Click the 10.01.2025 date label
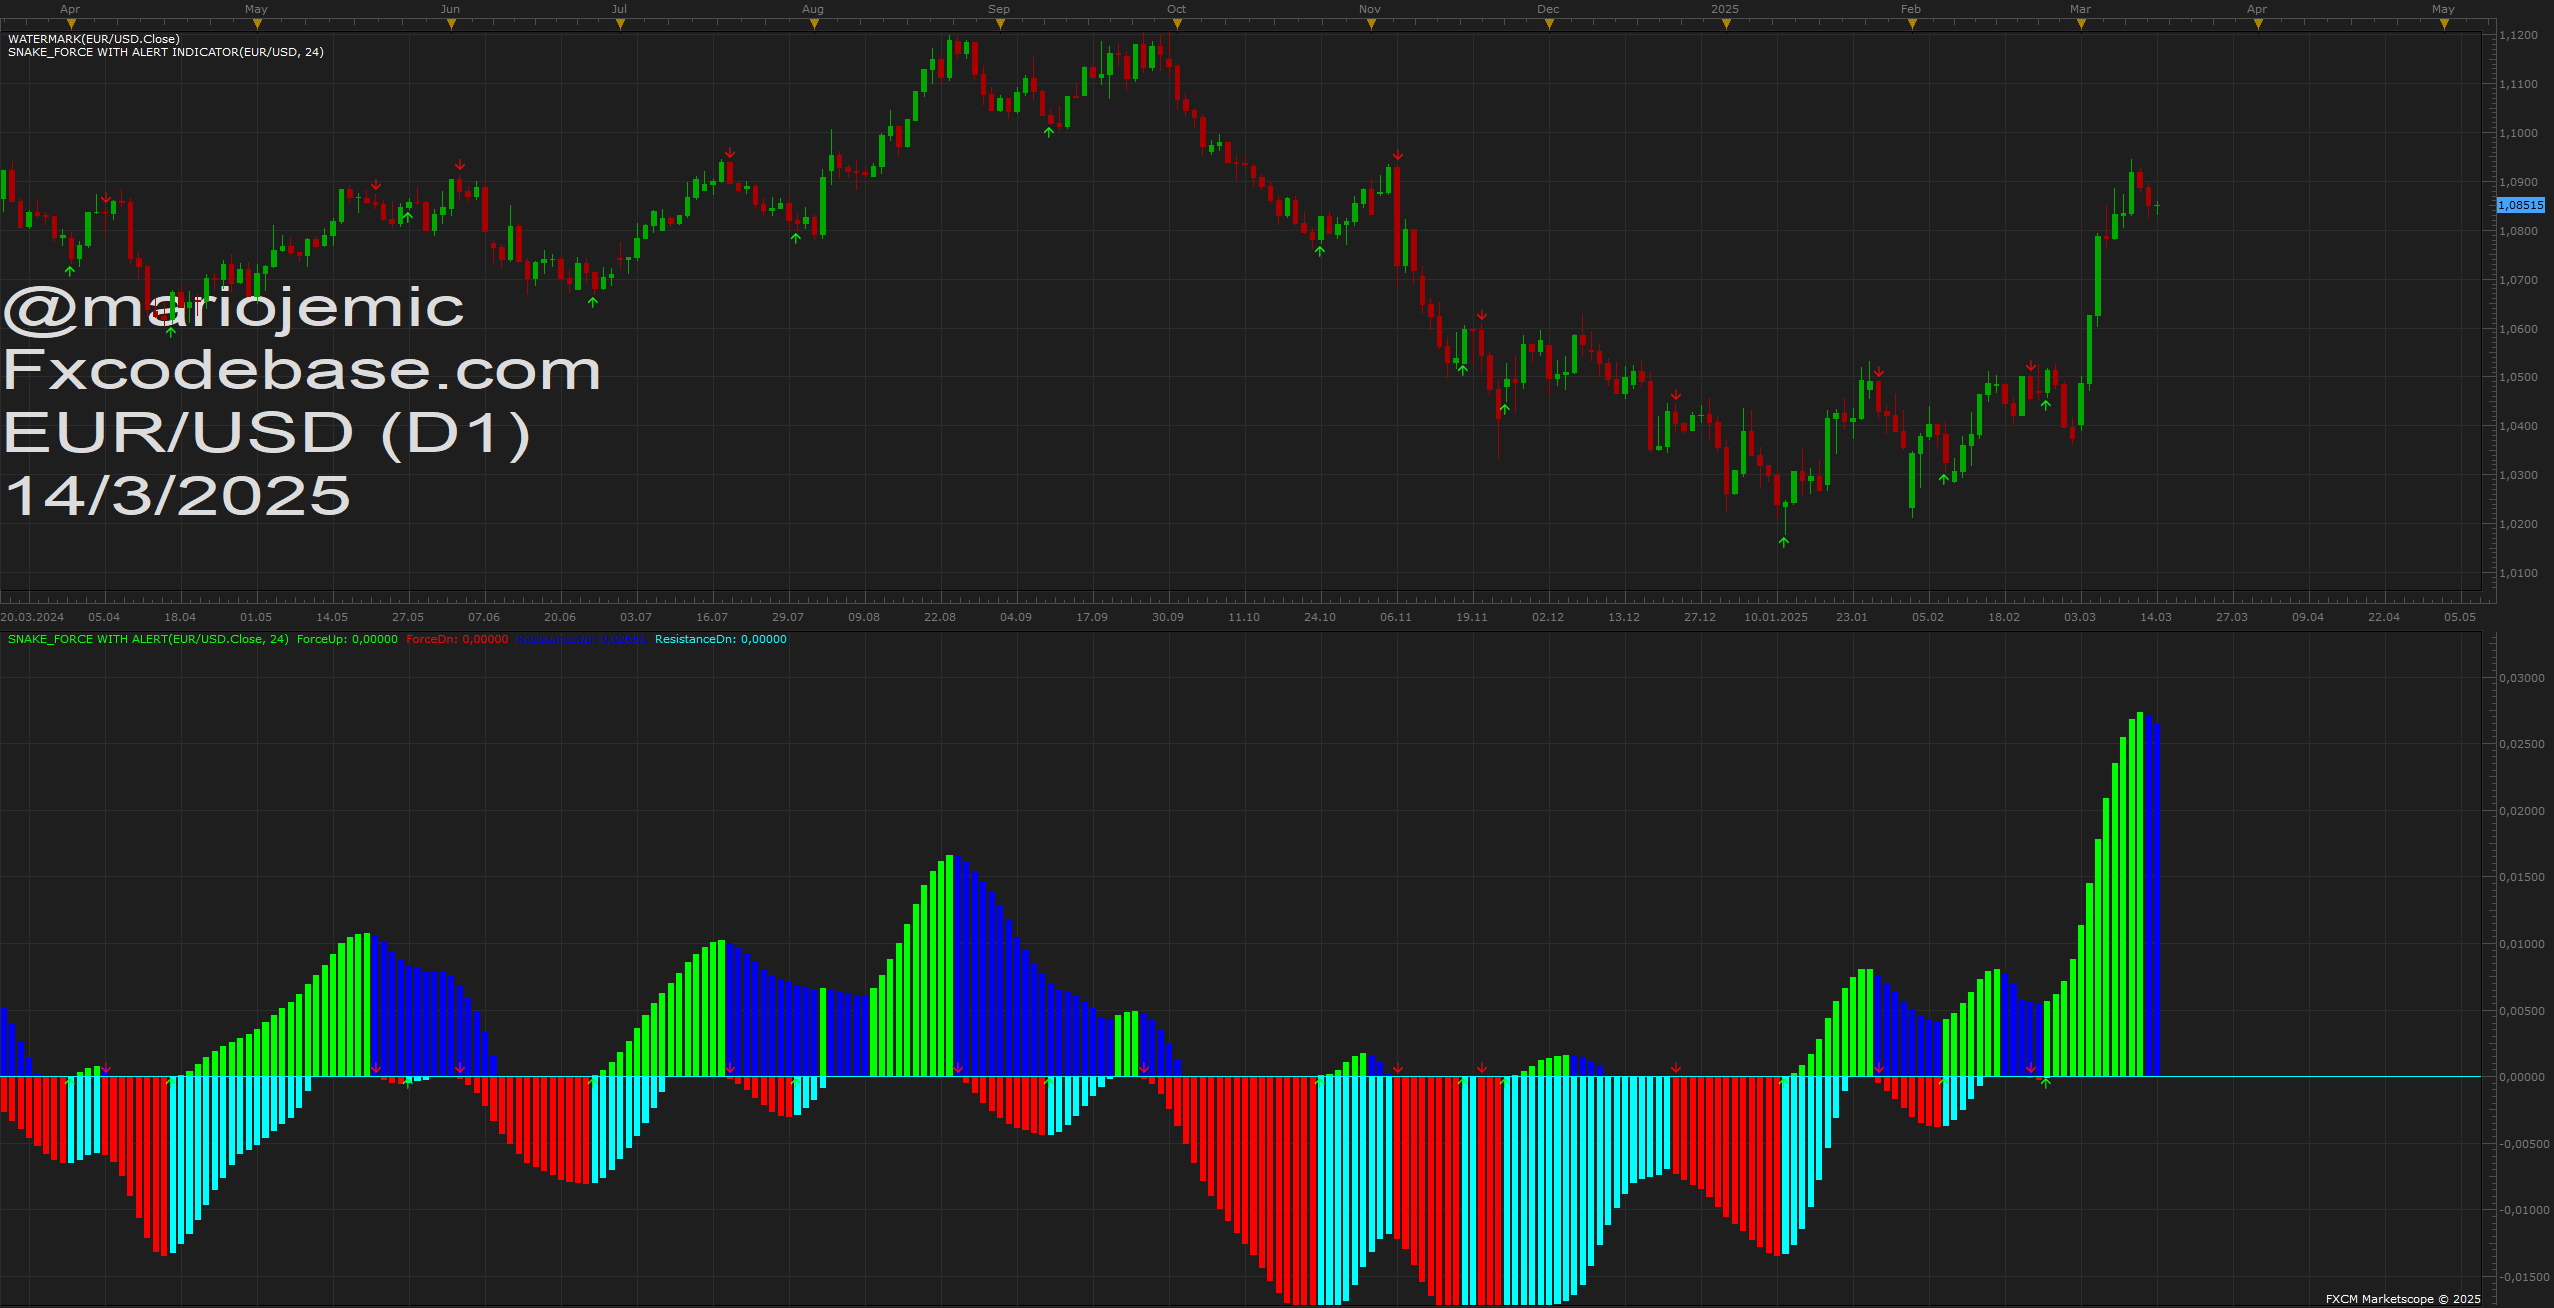 (x=1776, y=617)
